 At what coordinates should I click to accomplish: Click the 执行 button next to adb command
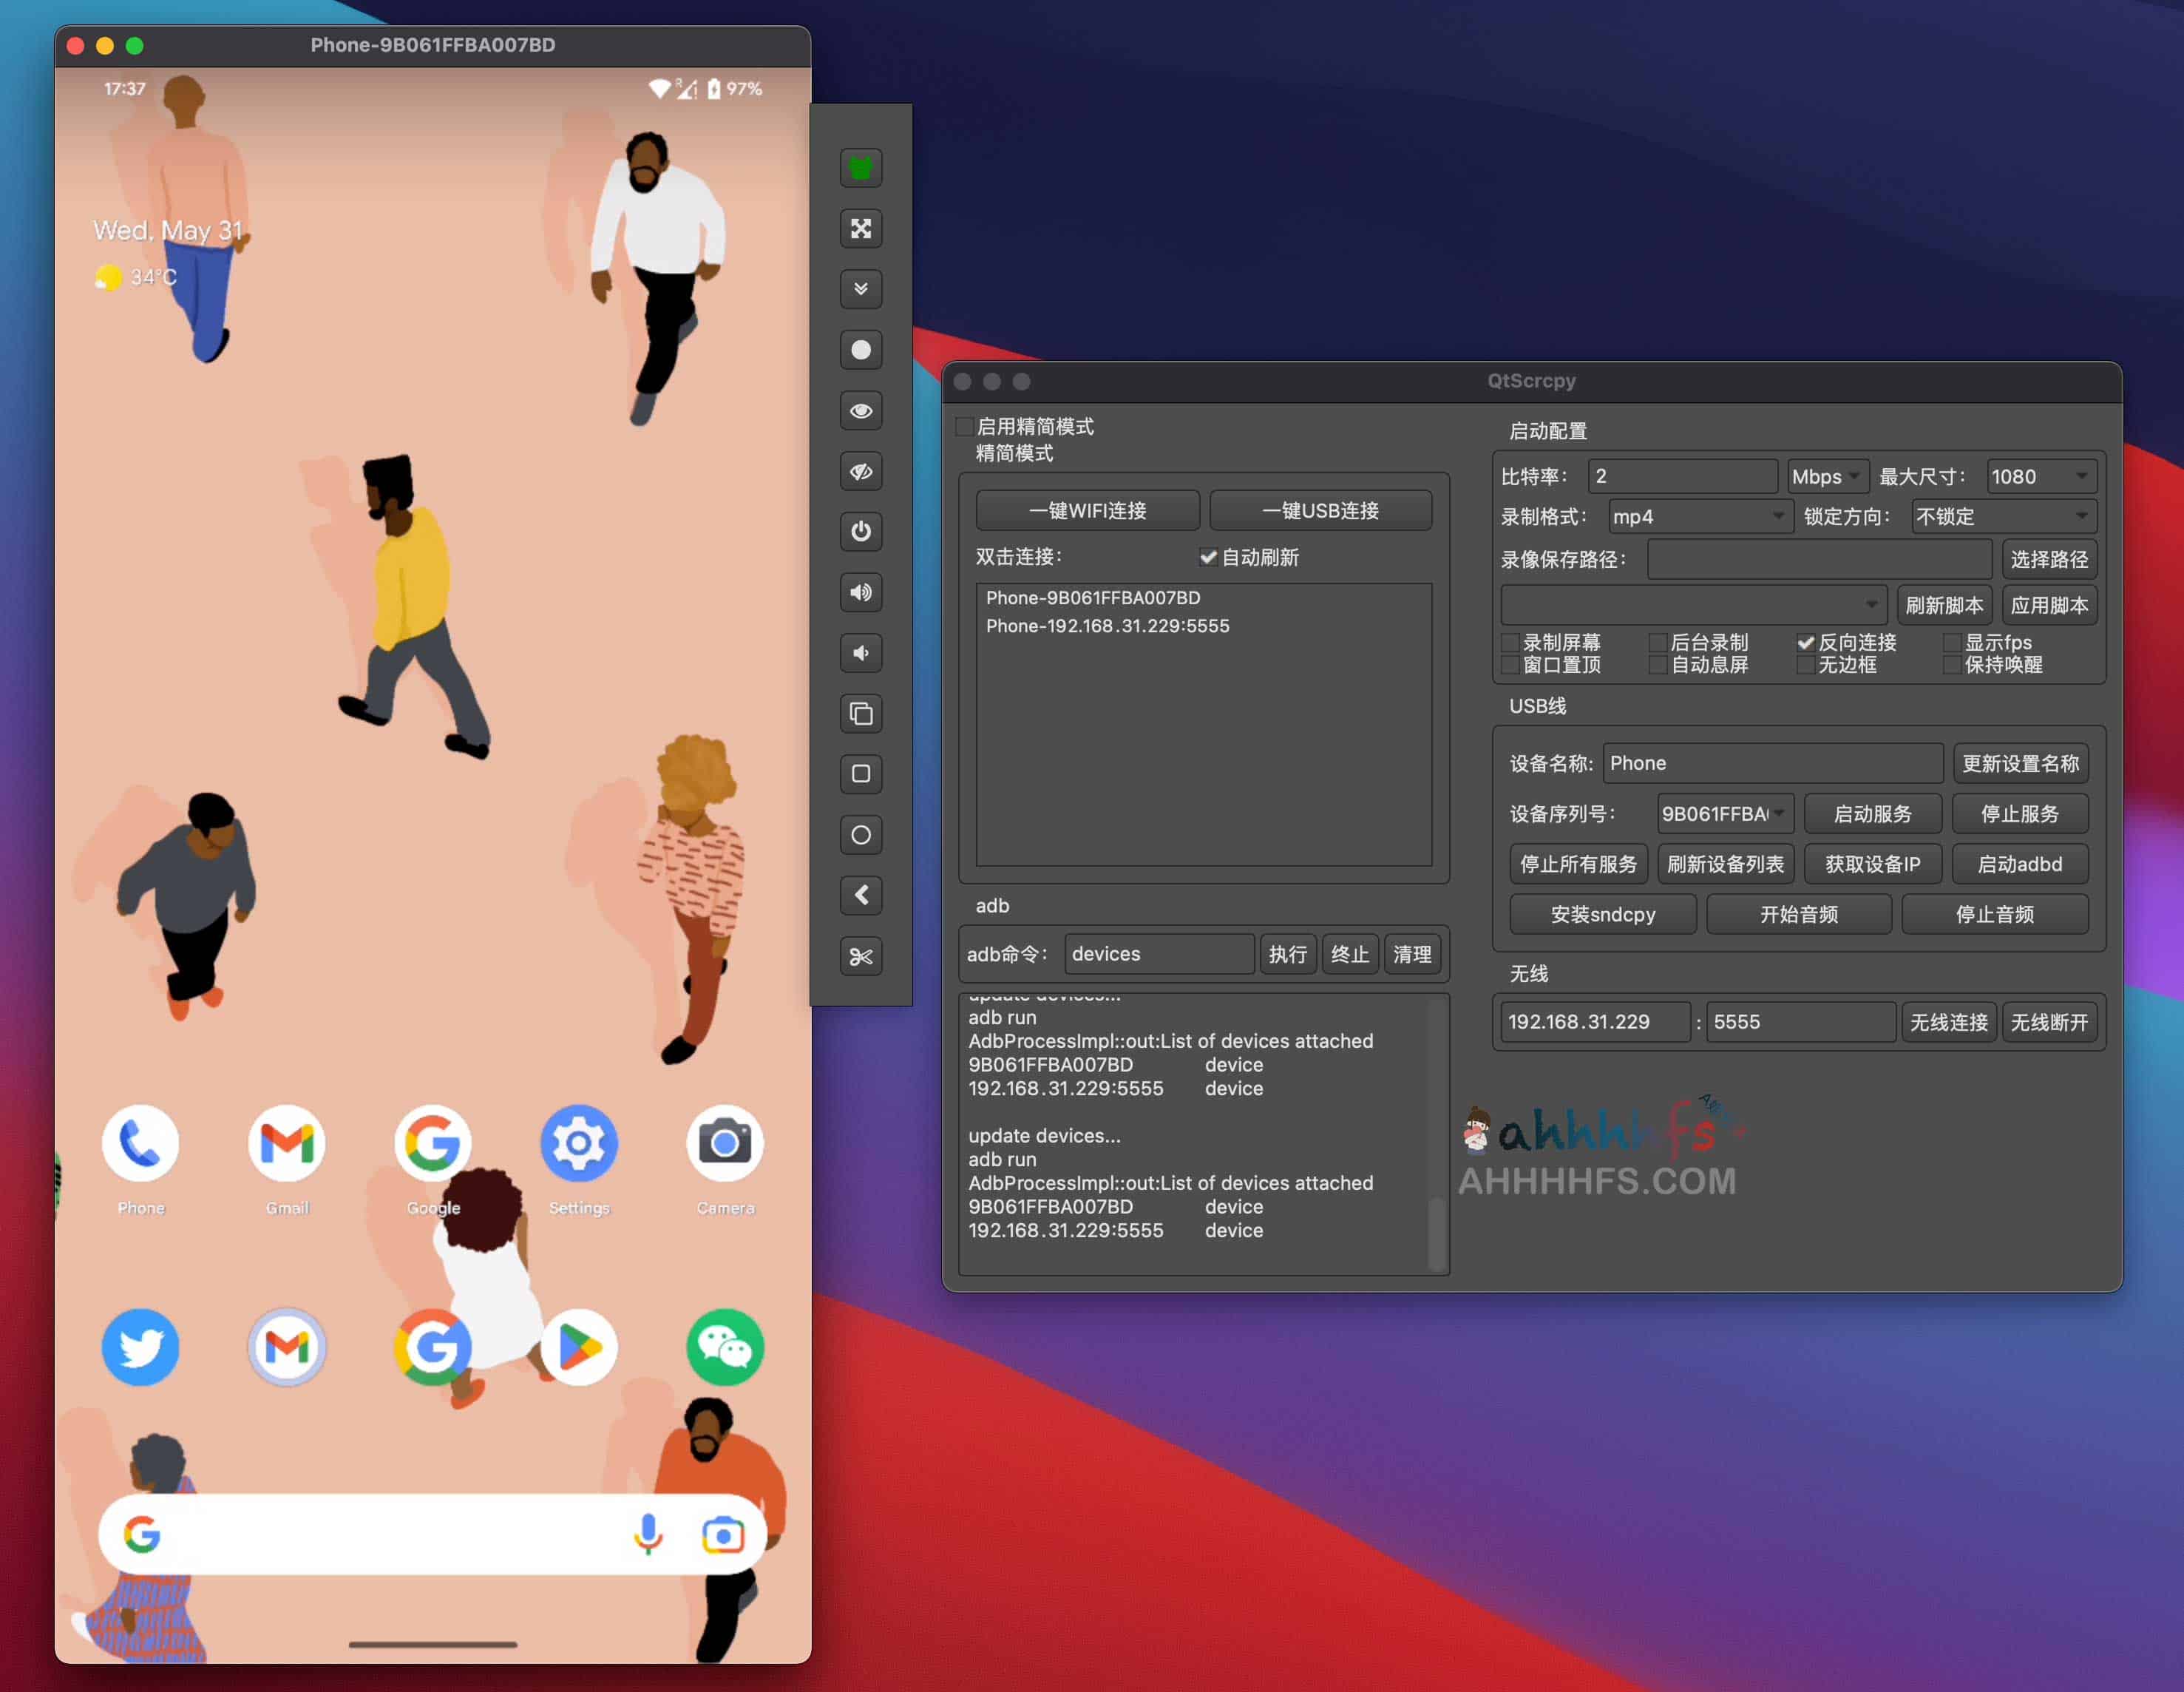point(1288,954)
